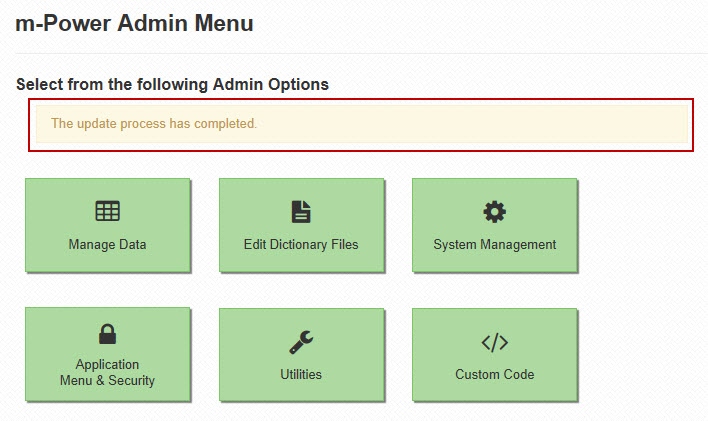This screenshot has height=421, width=708.
Task: Click the m-Power Admin Menu heading
Action: coord(134,22)
